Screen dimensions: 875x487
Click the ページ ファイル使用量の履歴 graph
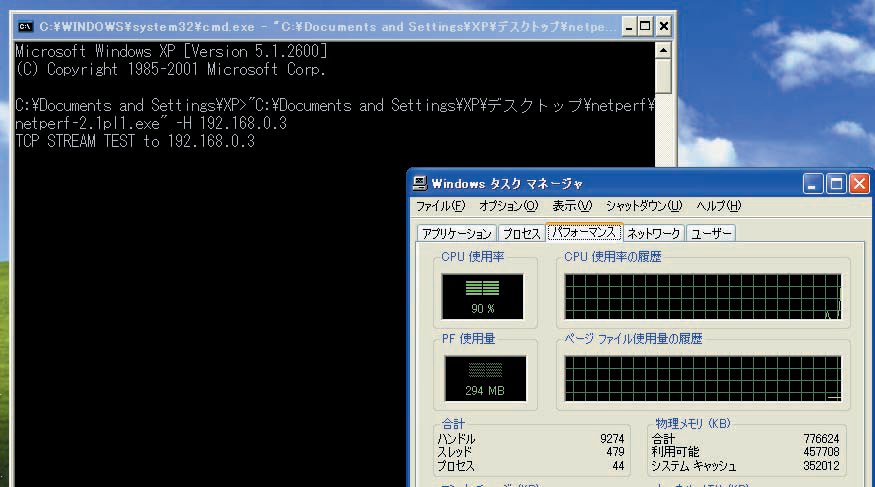[703, 379]
